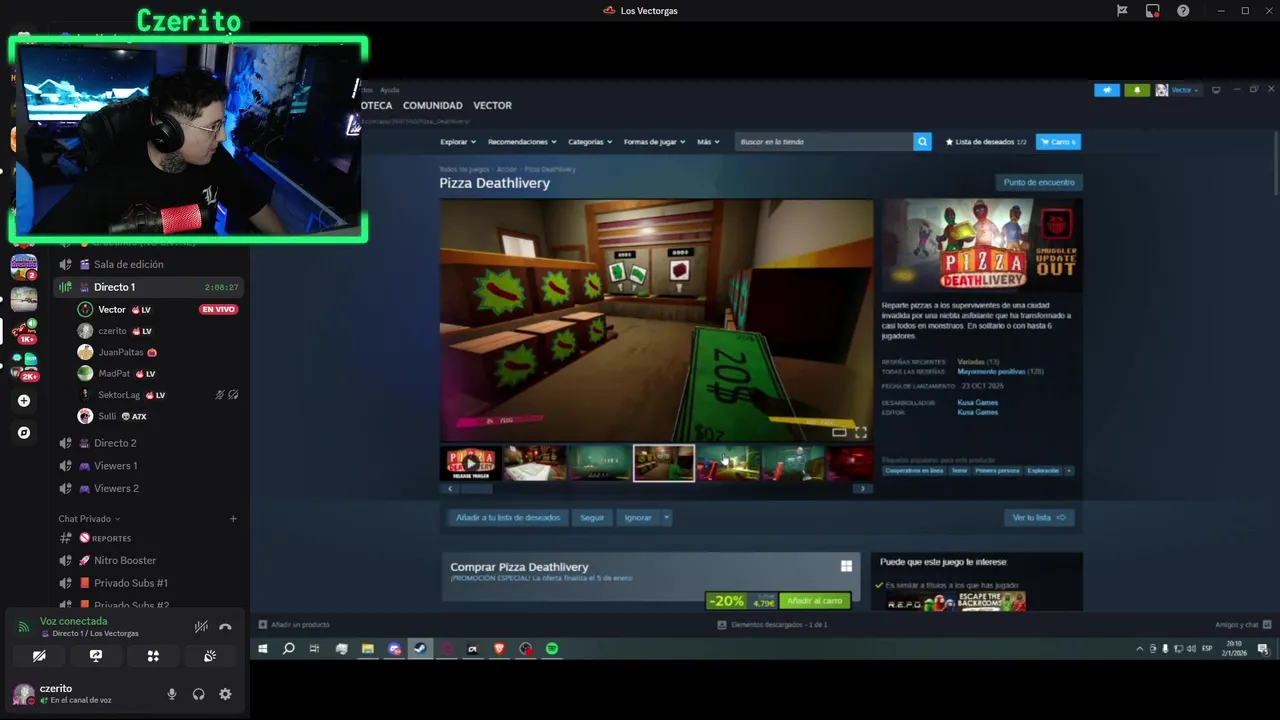Click Ver tu lista button
This screenshot has height=720, width=1280.
tap(1039, 518)
